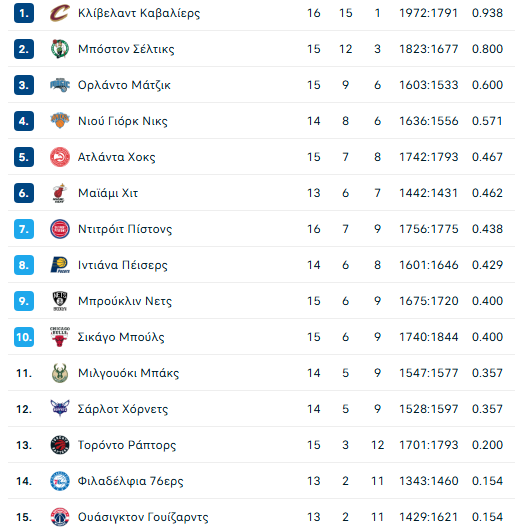
Task: Open Φιλαδέλφια 76ερς team link
Action: (x=130, y=481)
